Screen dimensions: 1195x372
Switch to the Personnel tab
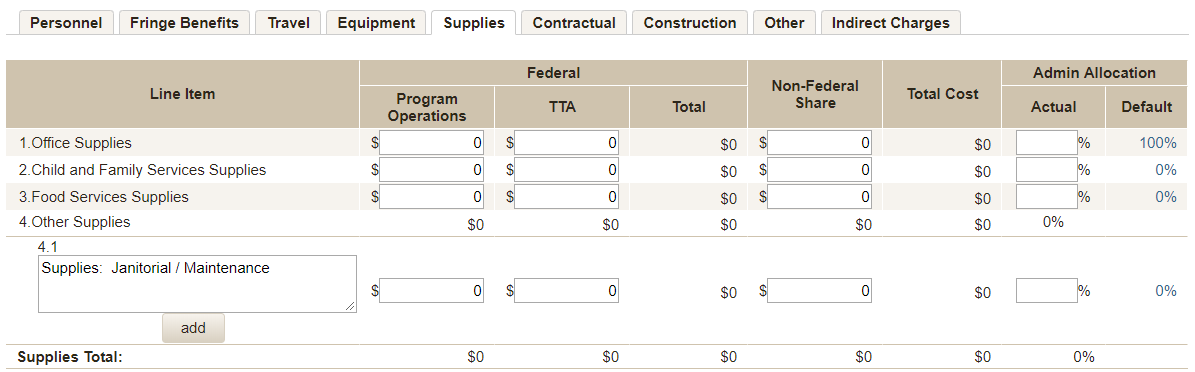point(66,22)
